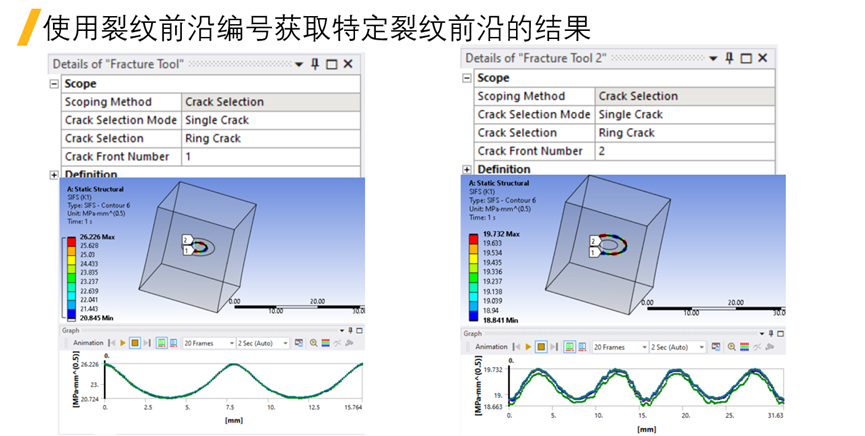Click the blue legend swatch at 18.841 Min
The image size is (865, 436).
(x=473, y=316)
